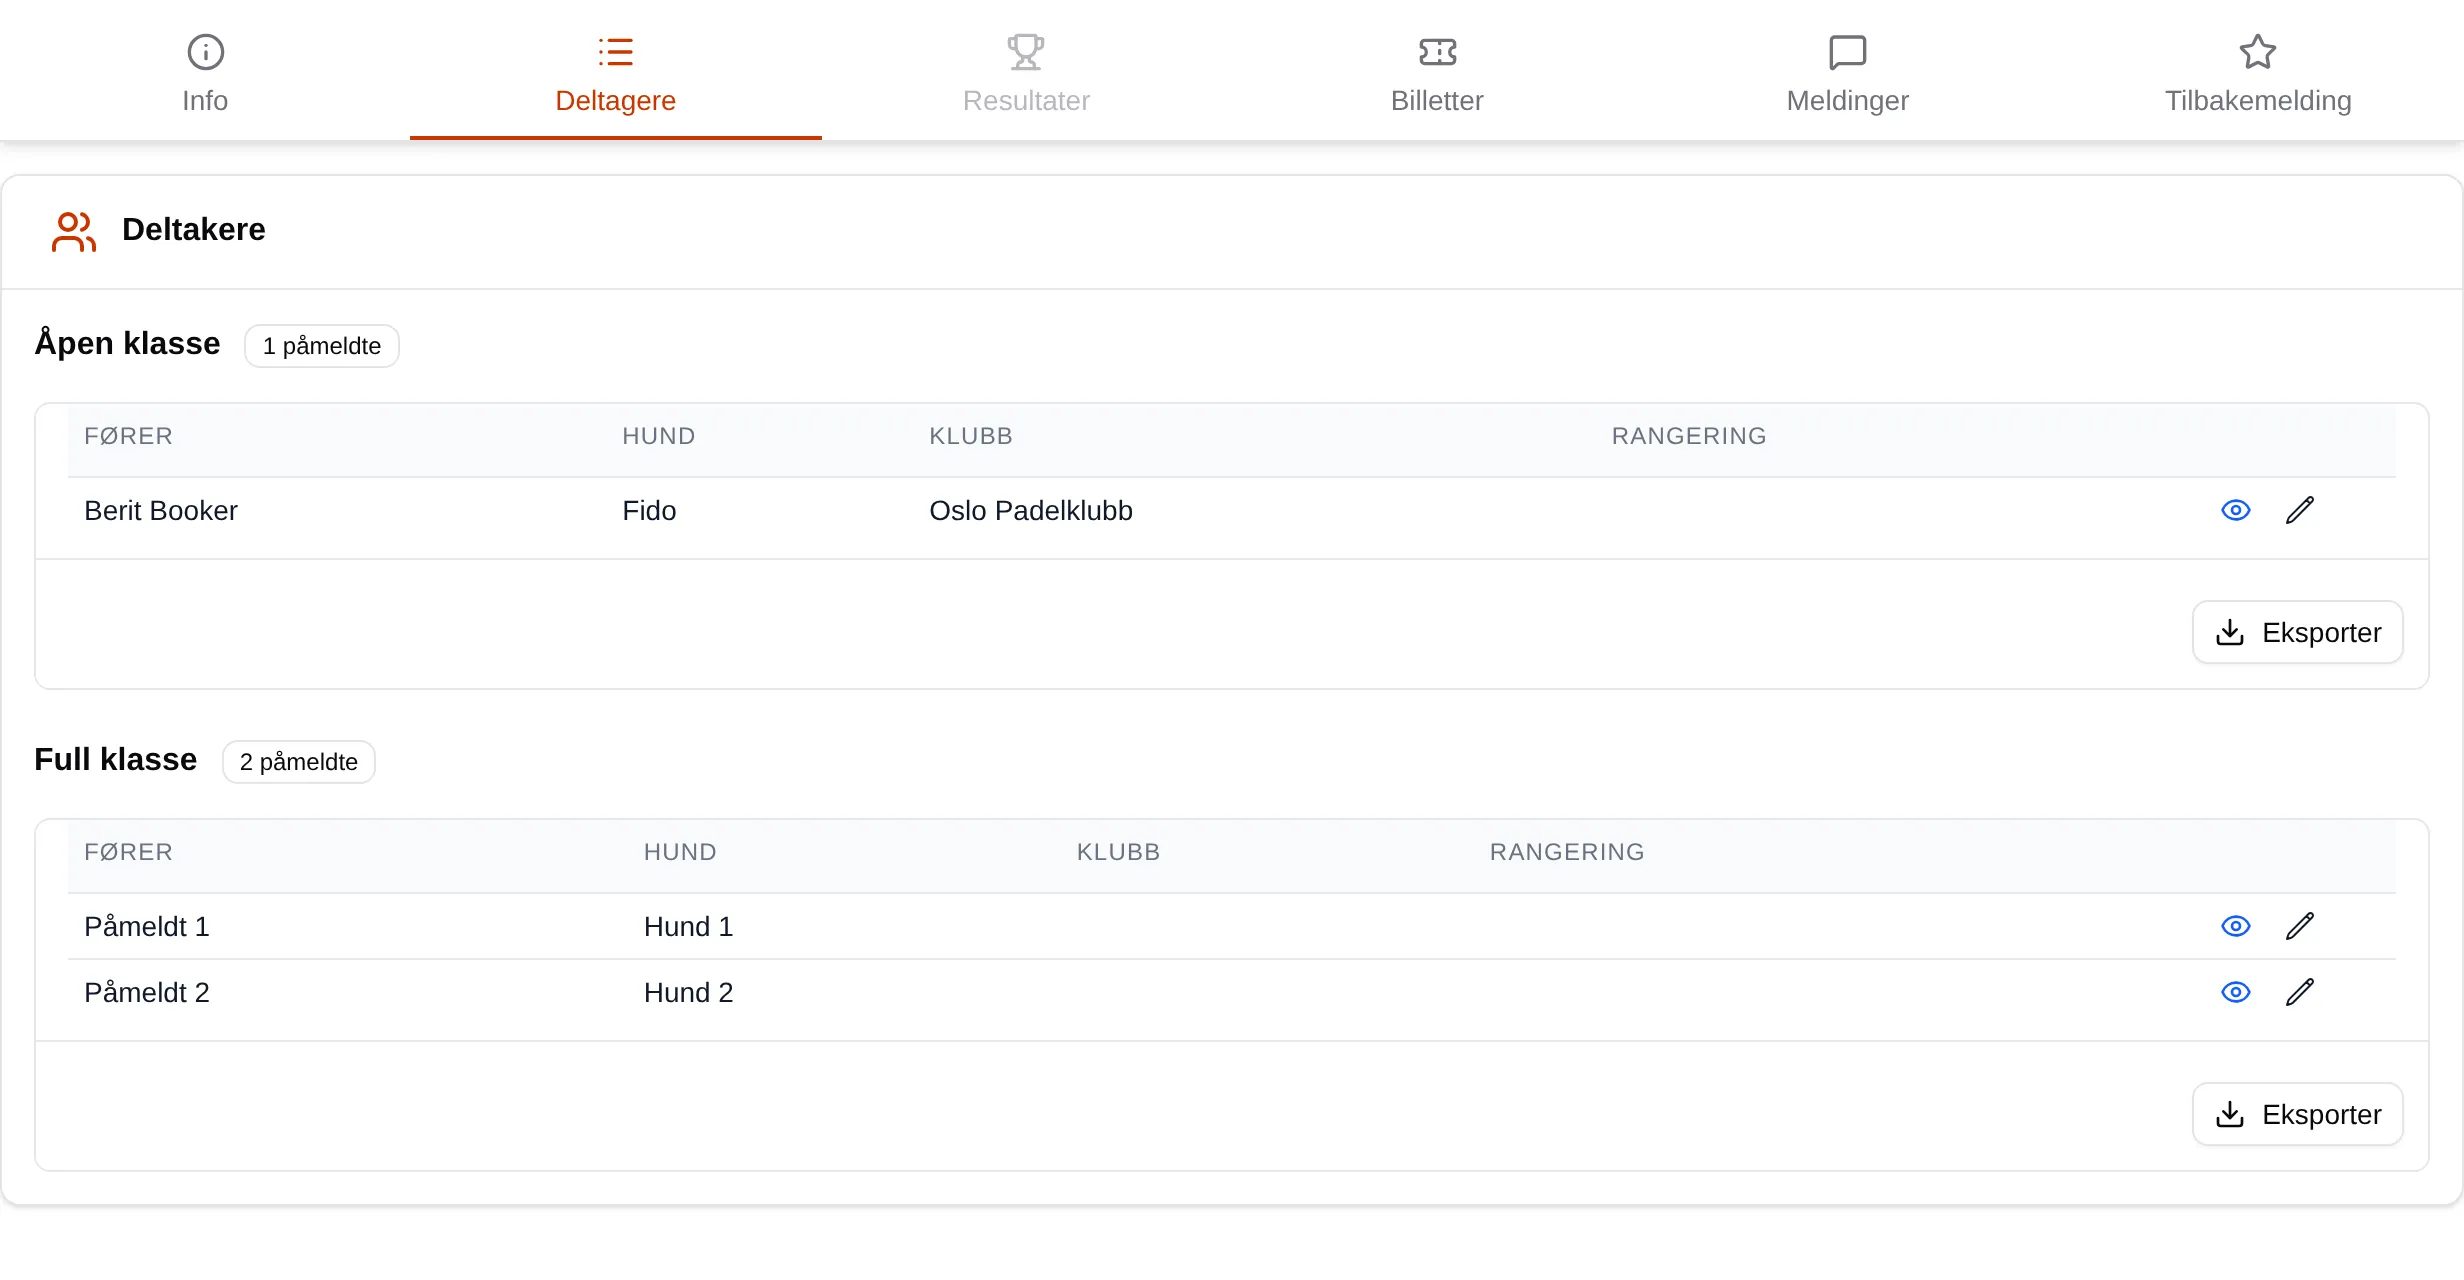Edit Berit Booker's entry with pencil icon

tap(2300, 510)
